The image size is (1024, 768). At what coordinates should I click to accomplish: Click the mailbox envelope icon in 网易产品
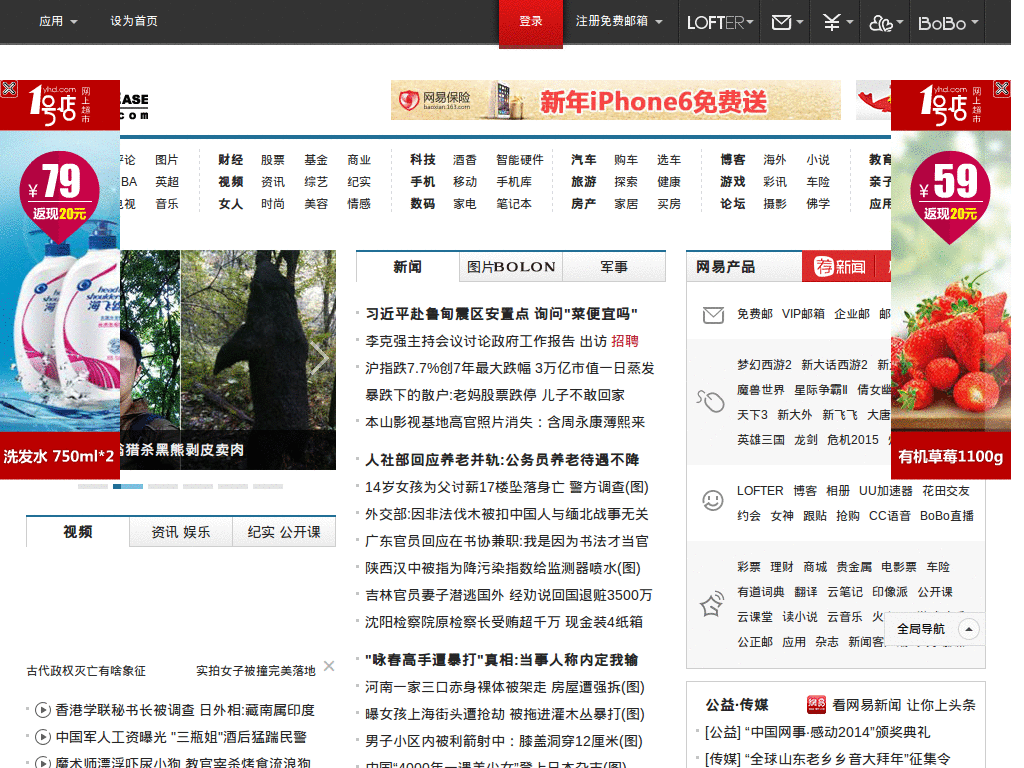click(x=713, y=315)
